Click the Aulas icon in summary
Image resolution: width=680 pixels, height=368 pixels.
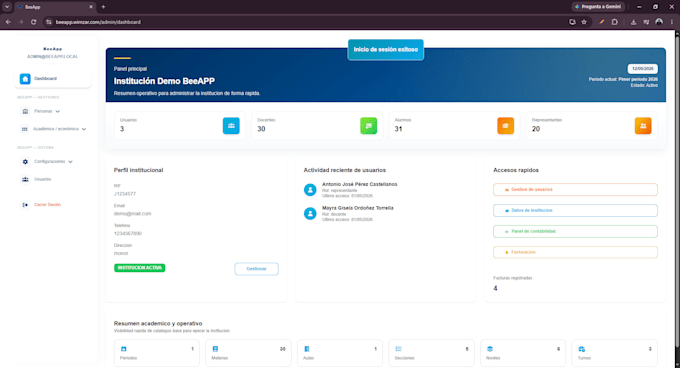307,349
